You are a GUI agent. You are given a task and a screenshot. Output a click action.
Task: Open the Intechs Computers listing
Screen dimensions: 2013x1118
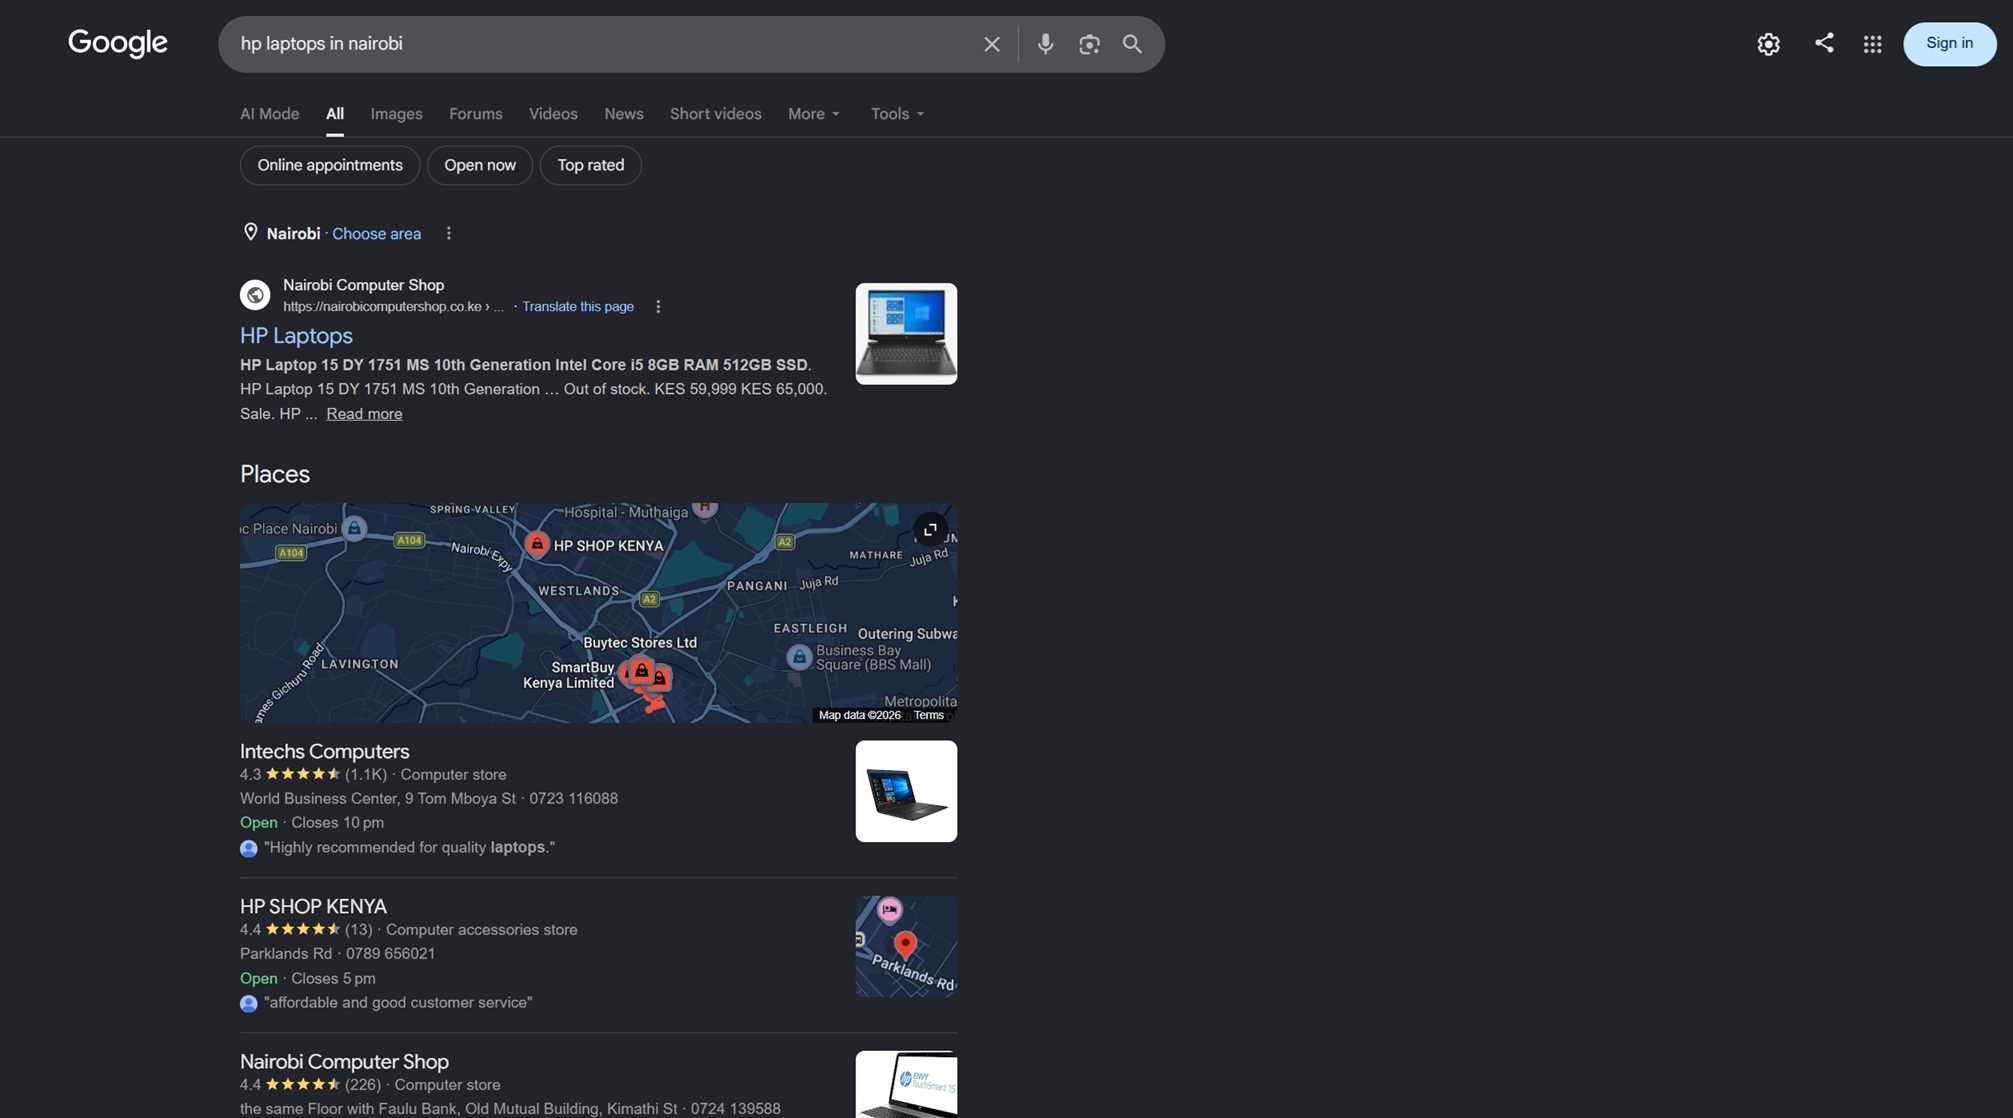[325, 751]
